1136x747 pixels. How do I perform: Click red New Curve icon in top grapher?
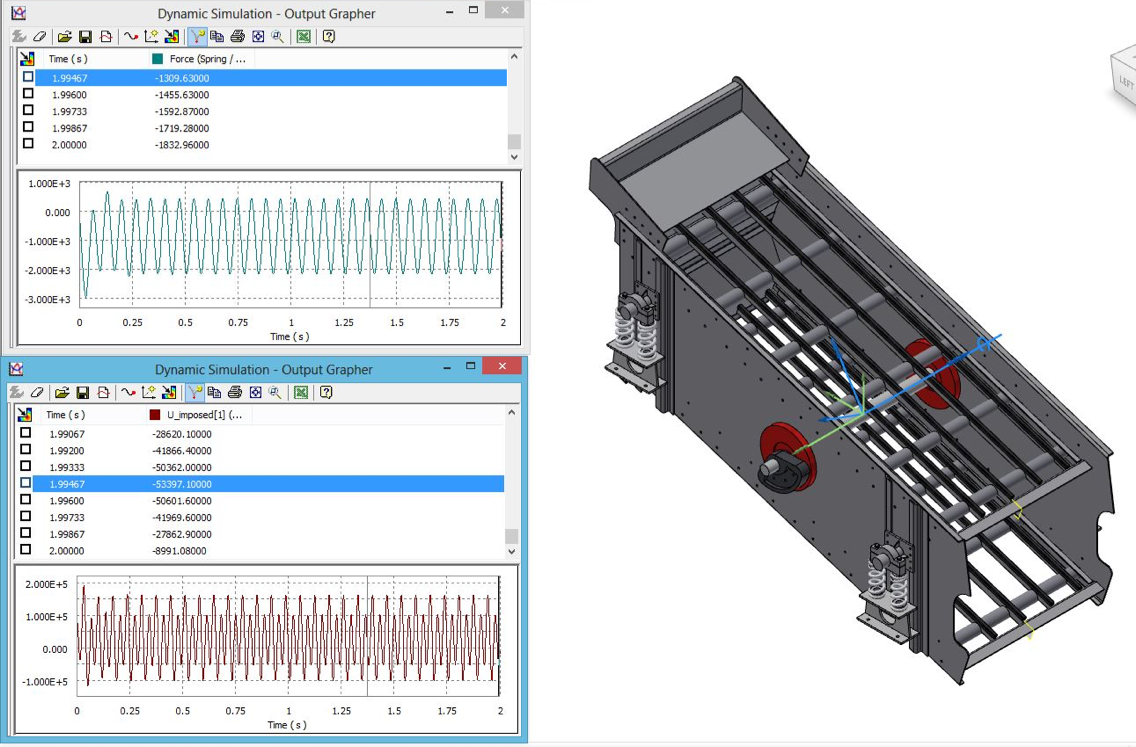pos(130,37)
